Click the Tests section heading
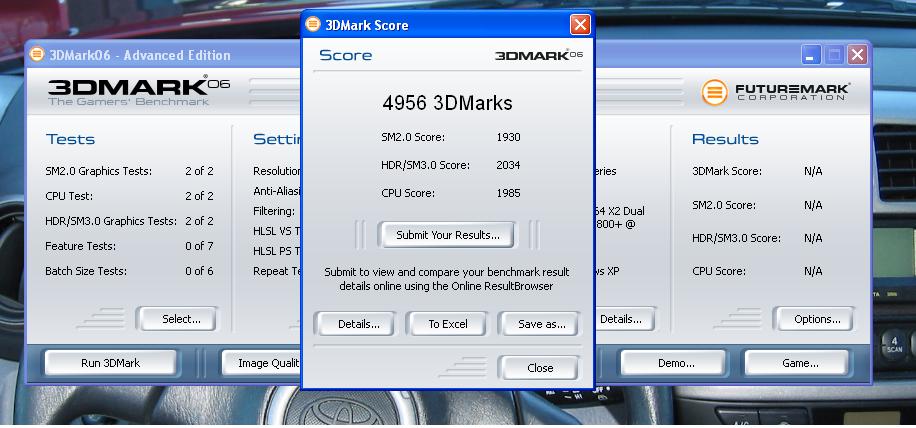 [70, 139]
